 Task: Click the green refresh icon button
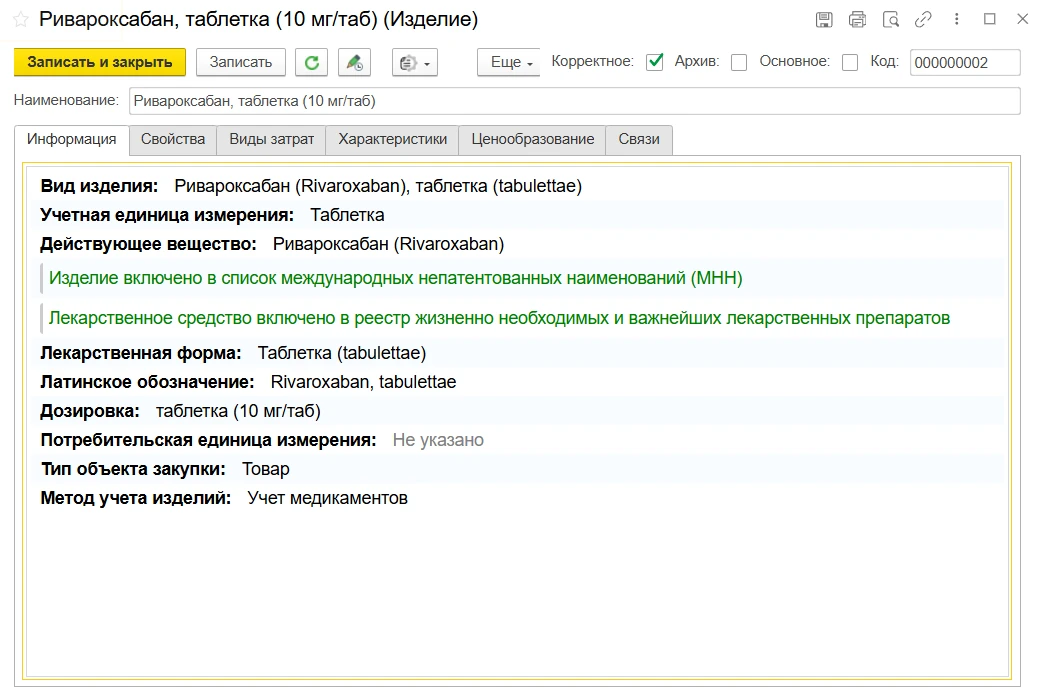coord(311,63)
